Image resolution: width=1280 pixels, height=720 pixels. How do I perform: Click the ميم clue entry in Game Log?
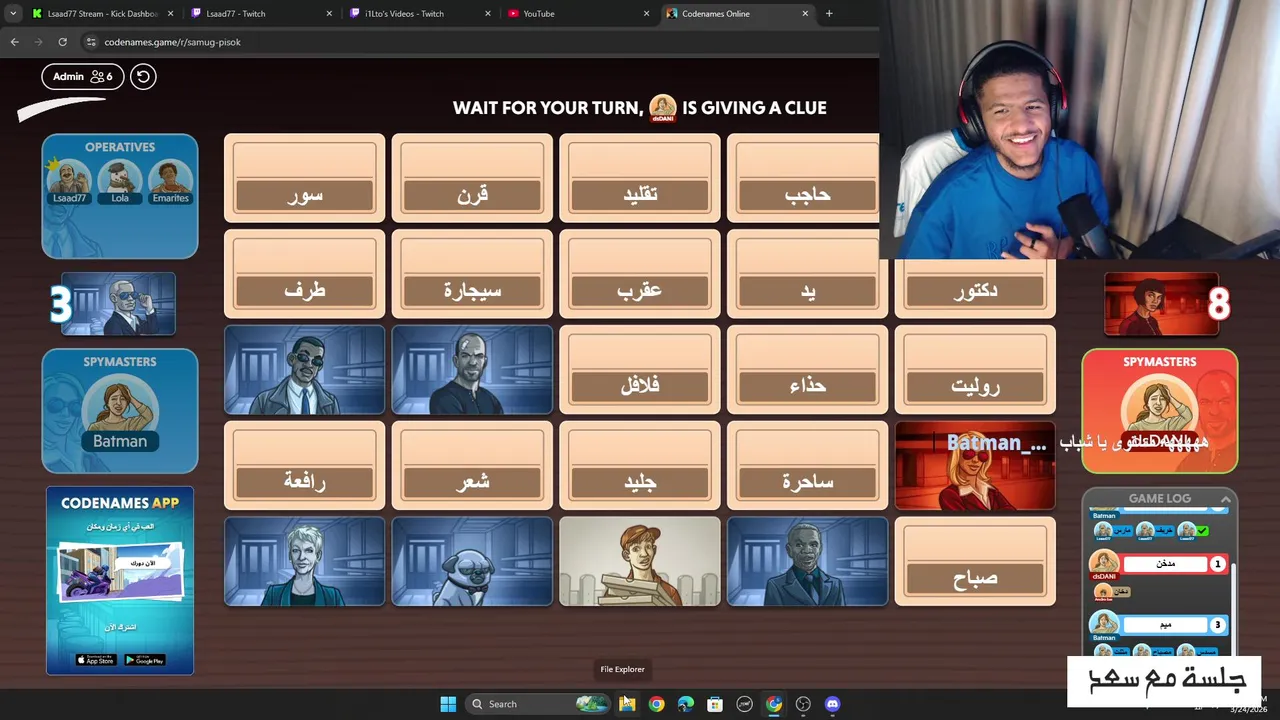pos(1166,625)
